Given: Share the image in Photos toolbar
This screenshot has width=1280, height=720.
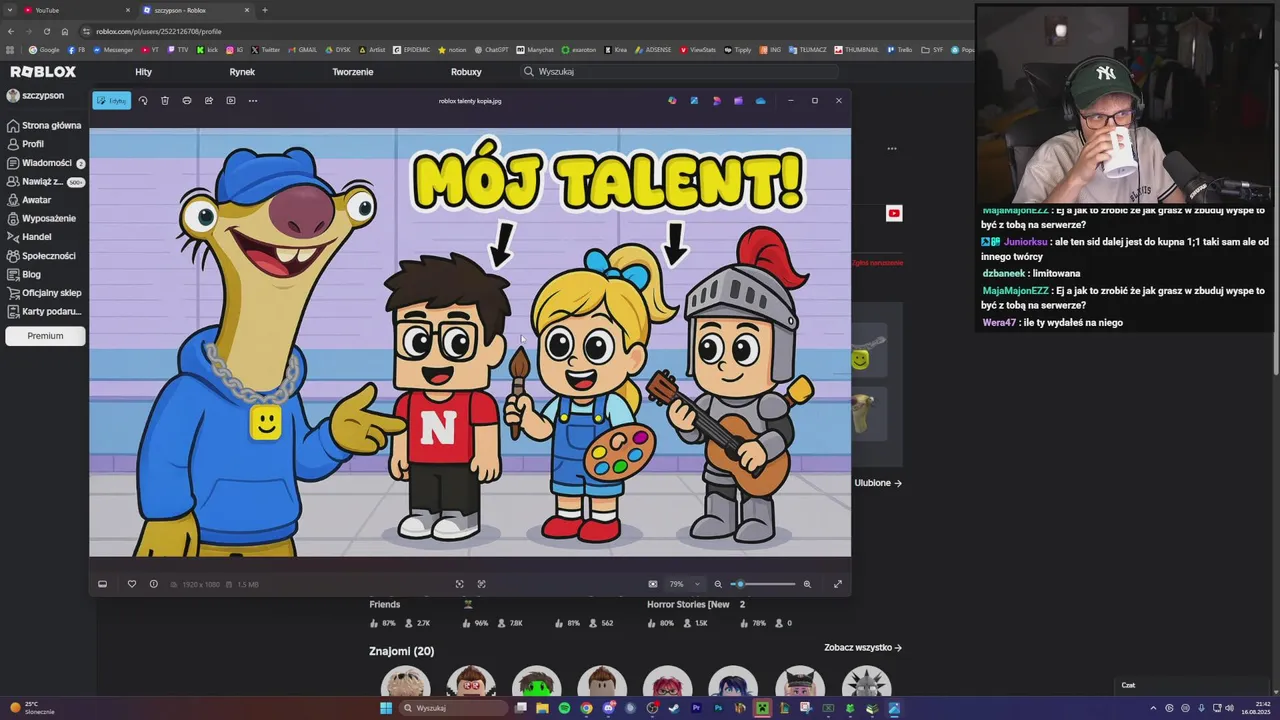Looking at the screenshot, I should coord(209,100).
